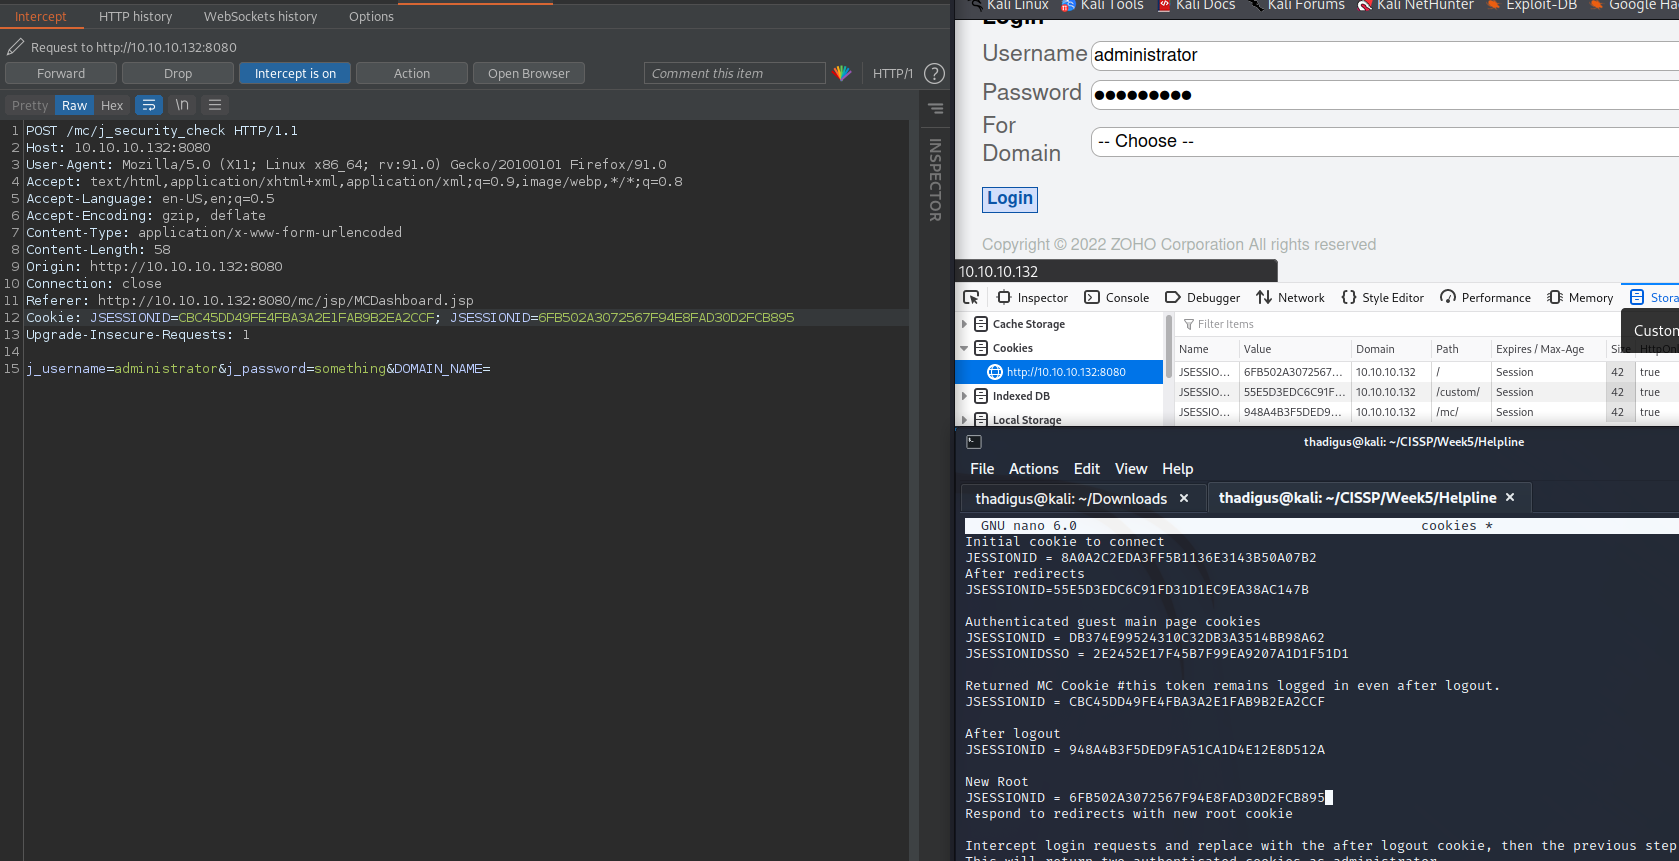
Task: Select the Intercept tab
Action: pyautogui.click(x=41, y=16)
